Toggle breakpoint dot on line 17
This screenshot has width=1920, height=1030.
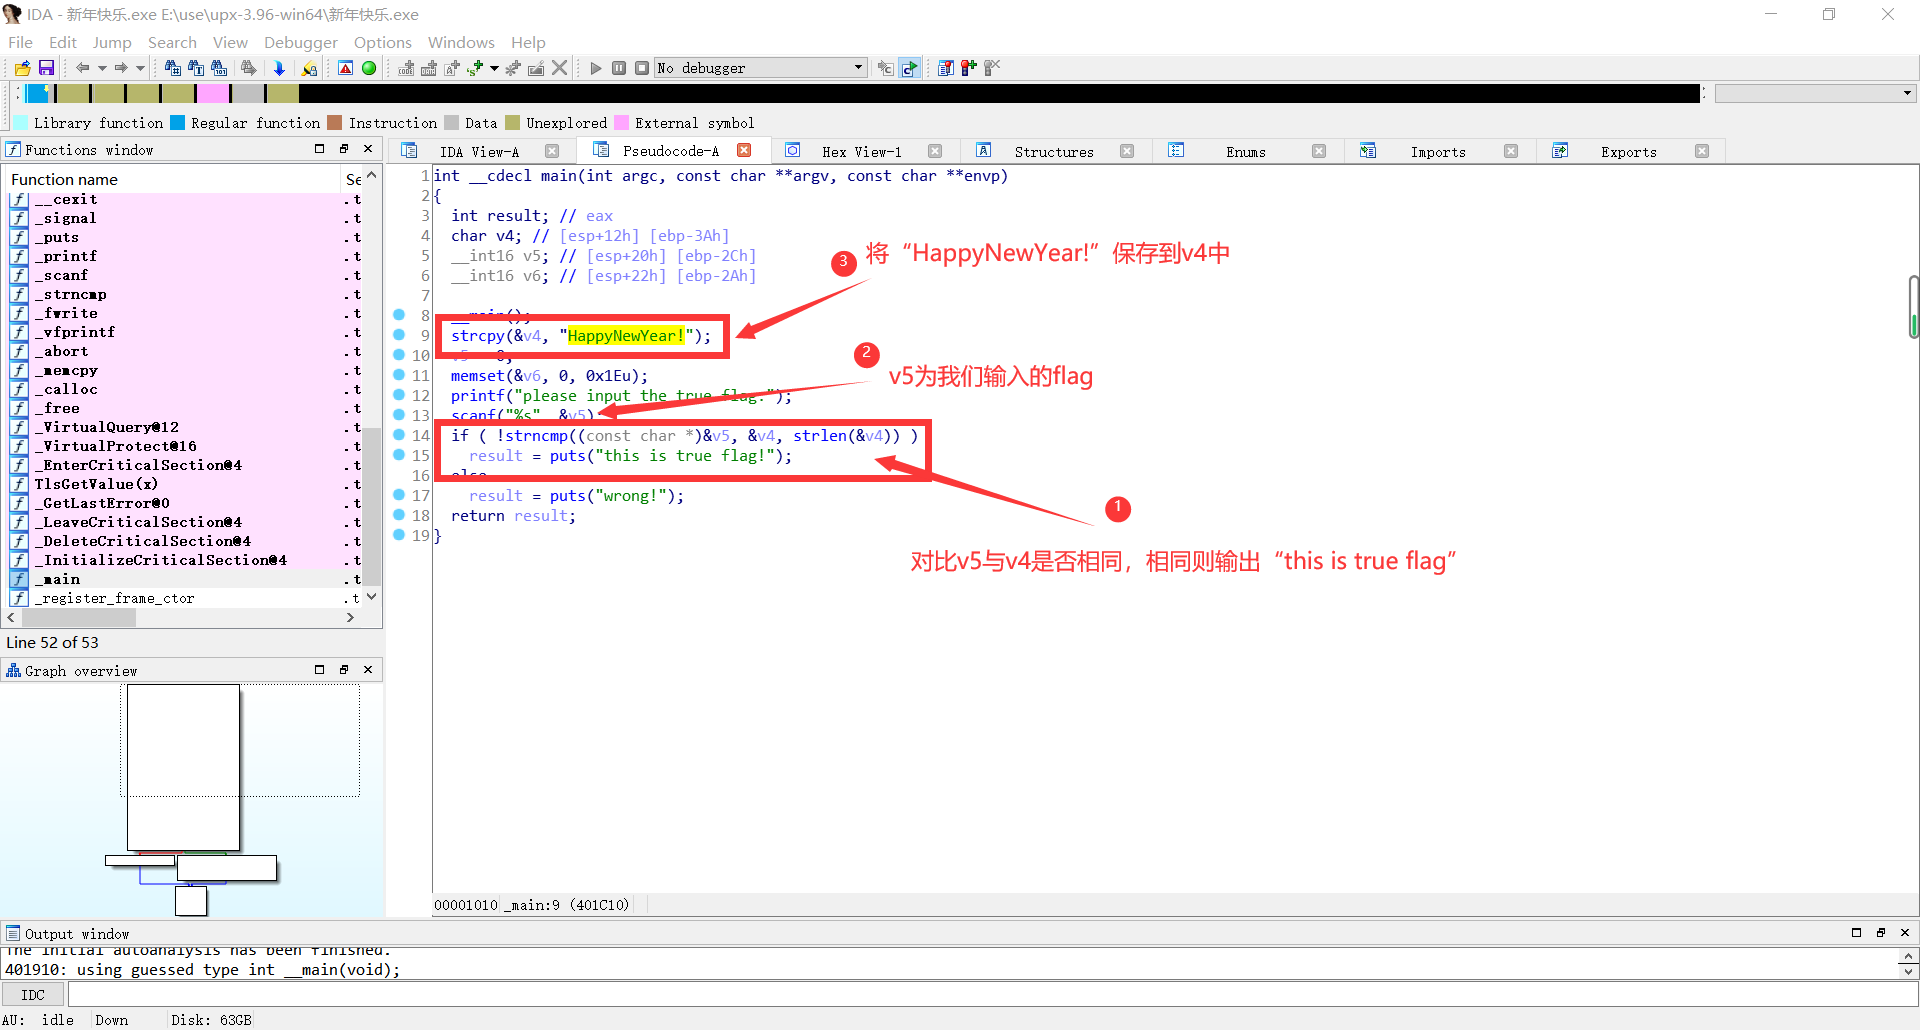point(399,495)
